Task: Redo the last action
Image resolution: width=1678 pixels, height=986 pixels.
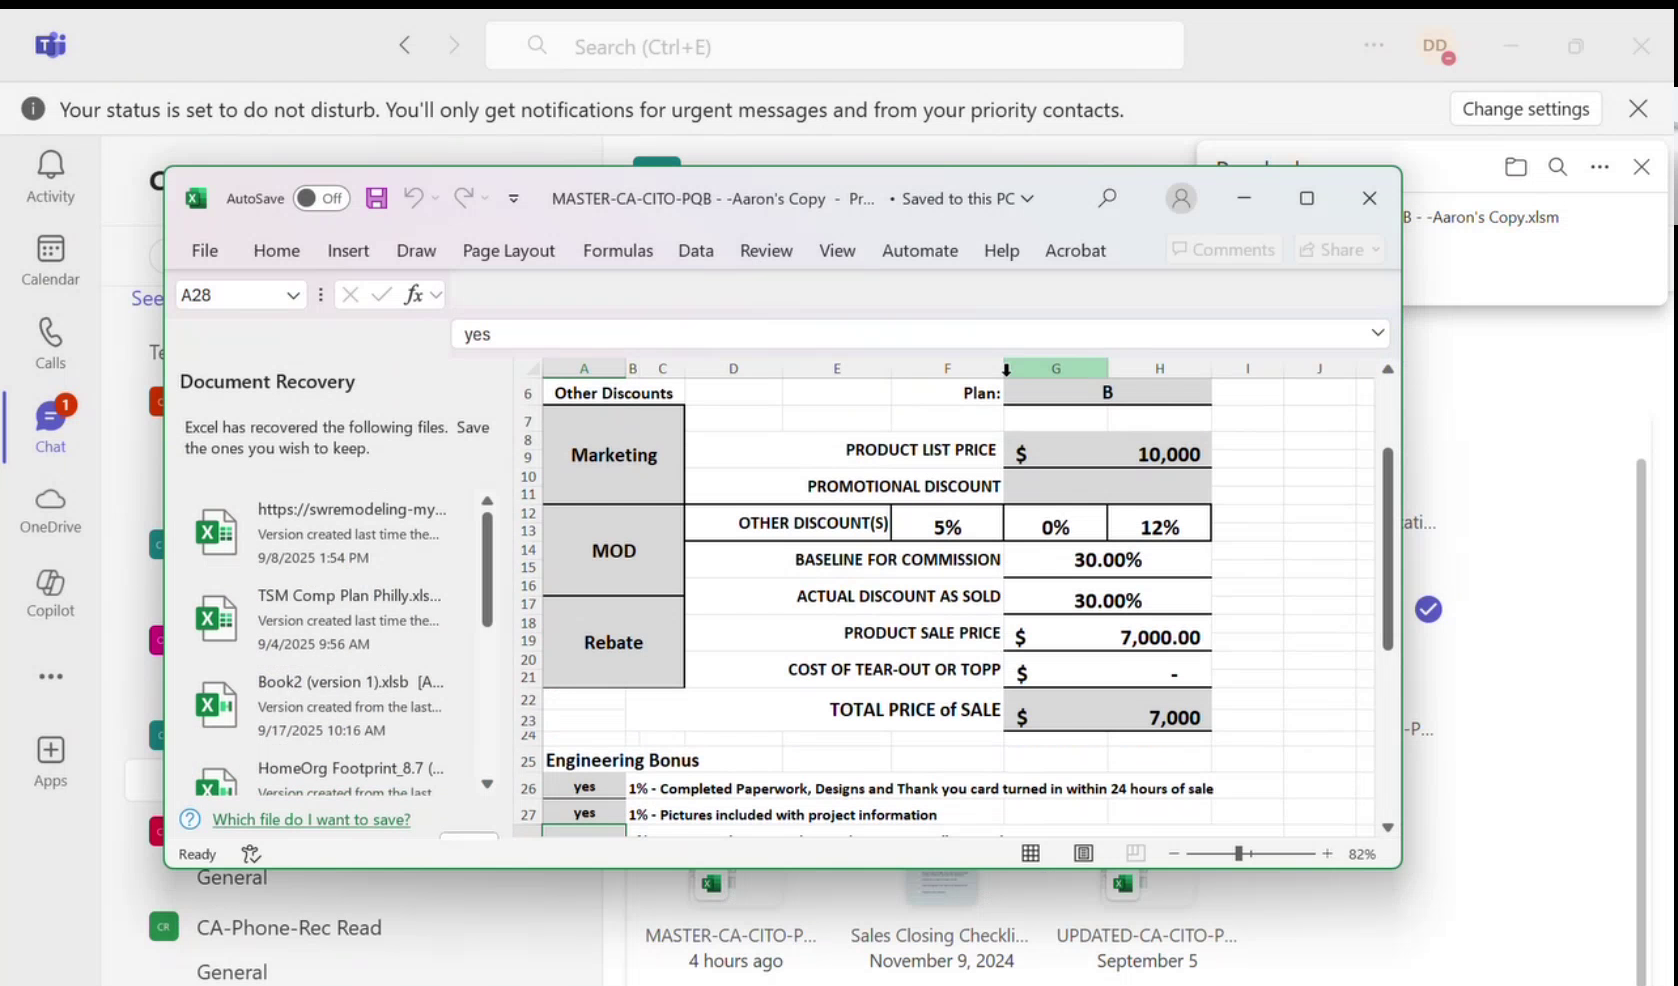Action: pos(462,198)
